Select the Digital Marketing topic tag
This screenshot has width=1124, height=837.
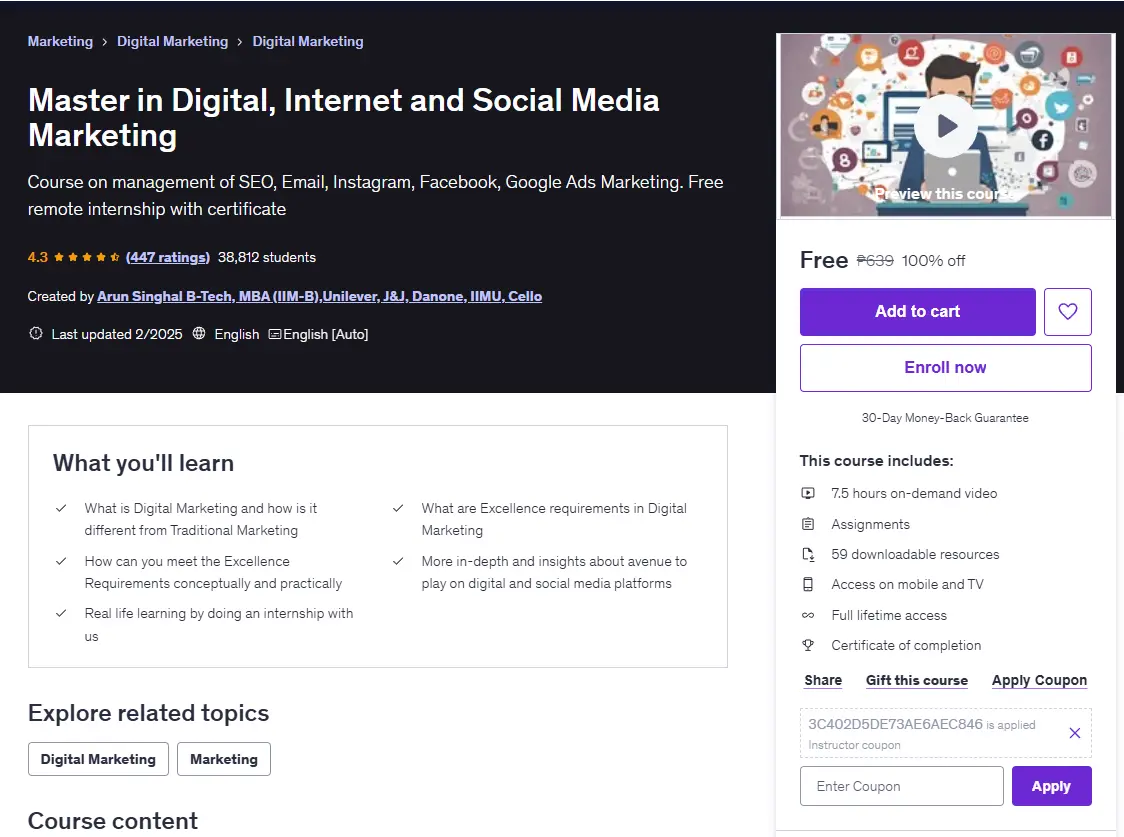[x=98, y=759]
